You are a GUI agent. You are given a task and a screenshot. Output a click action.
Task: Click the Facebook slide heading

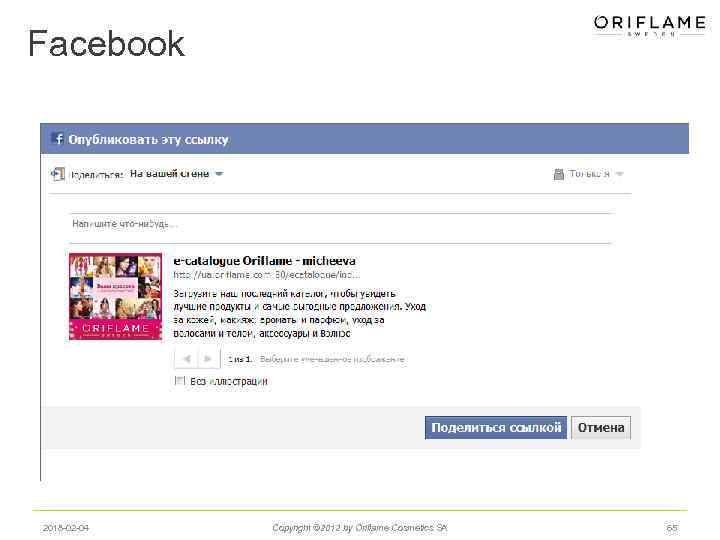pos(106,43)
